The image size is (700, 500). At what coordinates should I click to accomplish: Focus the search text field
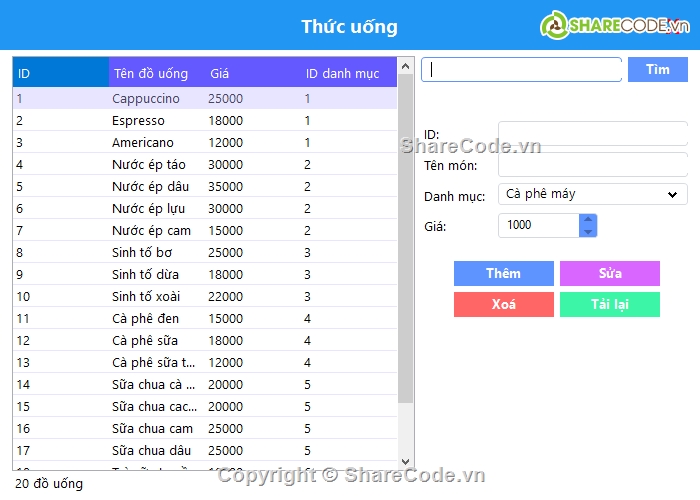[x=522, y=70]
